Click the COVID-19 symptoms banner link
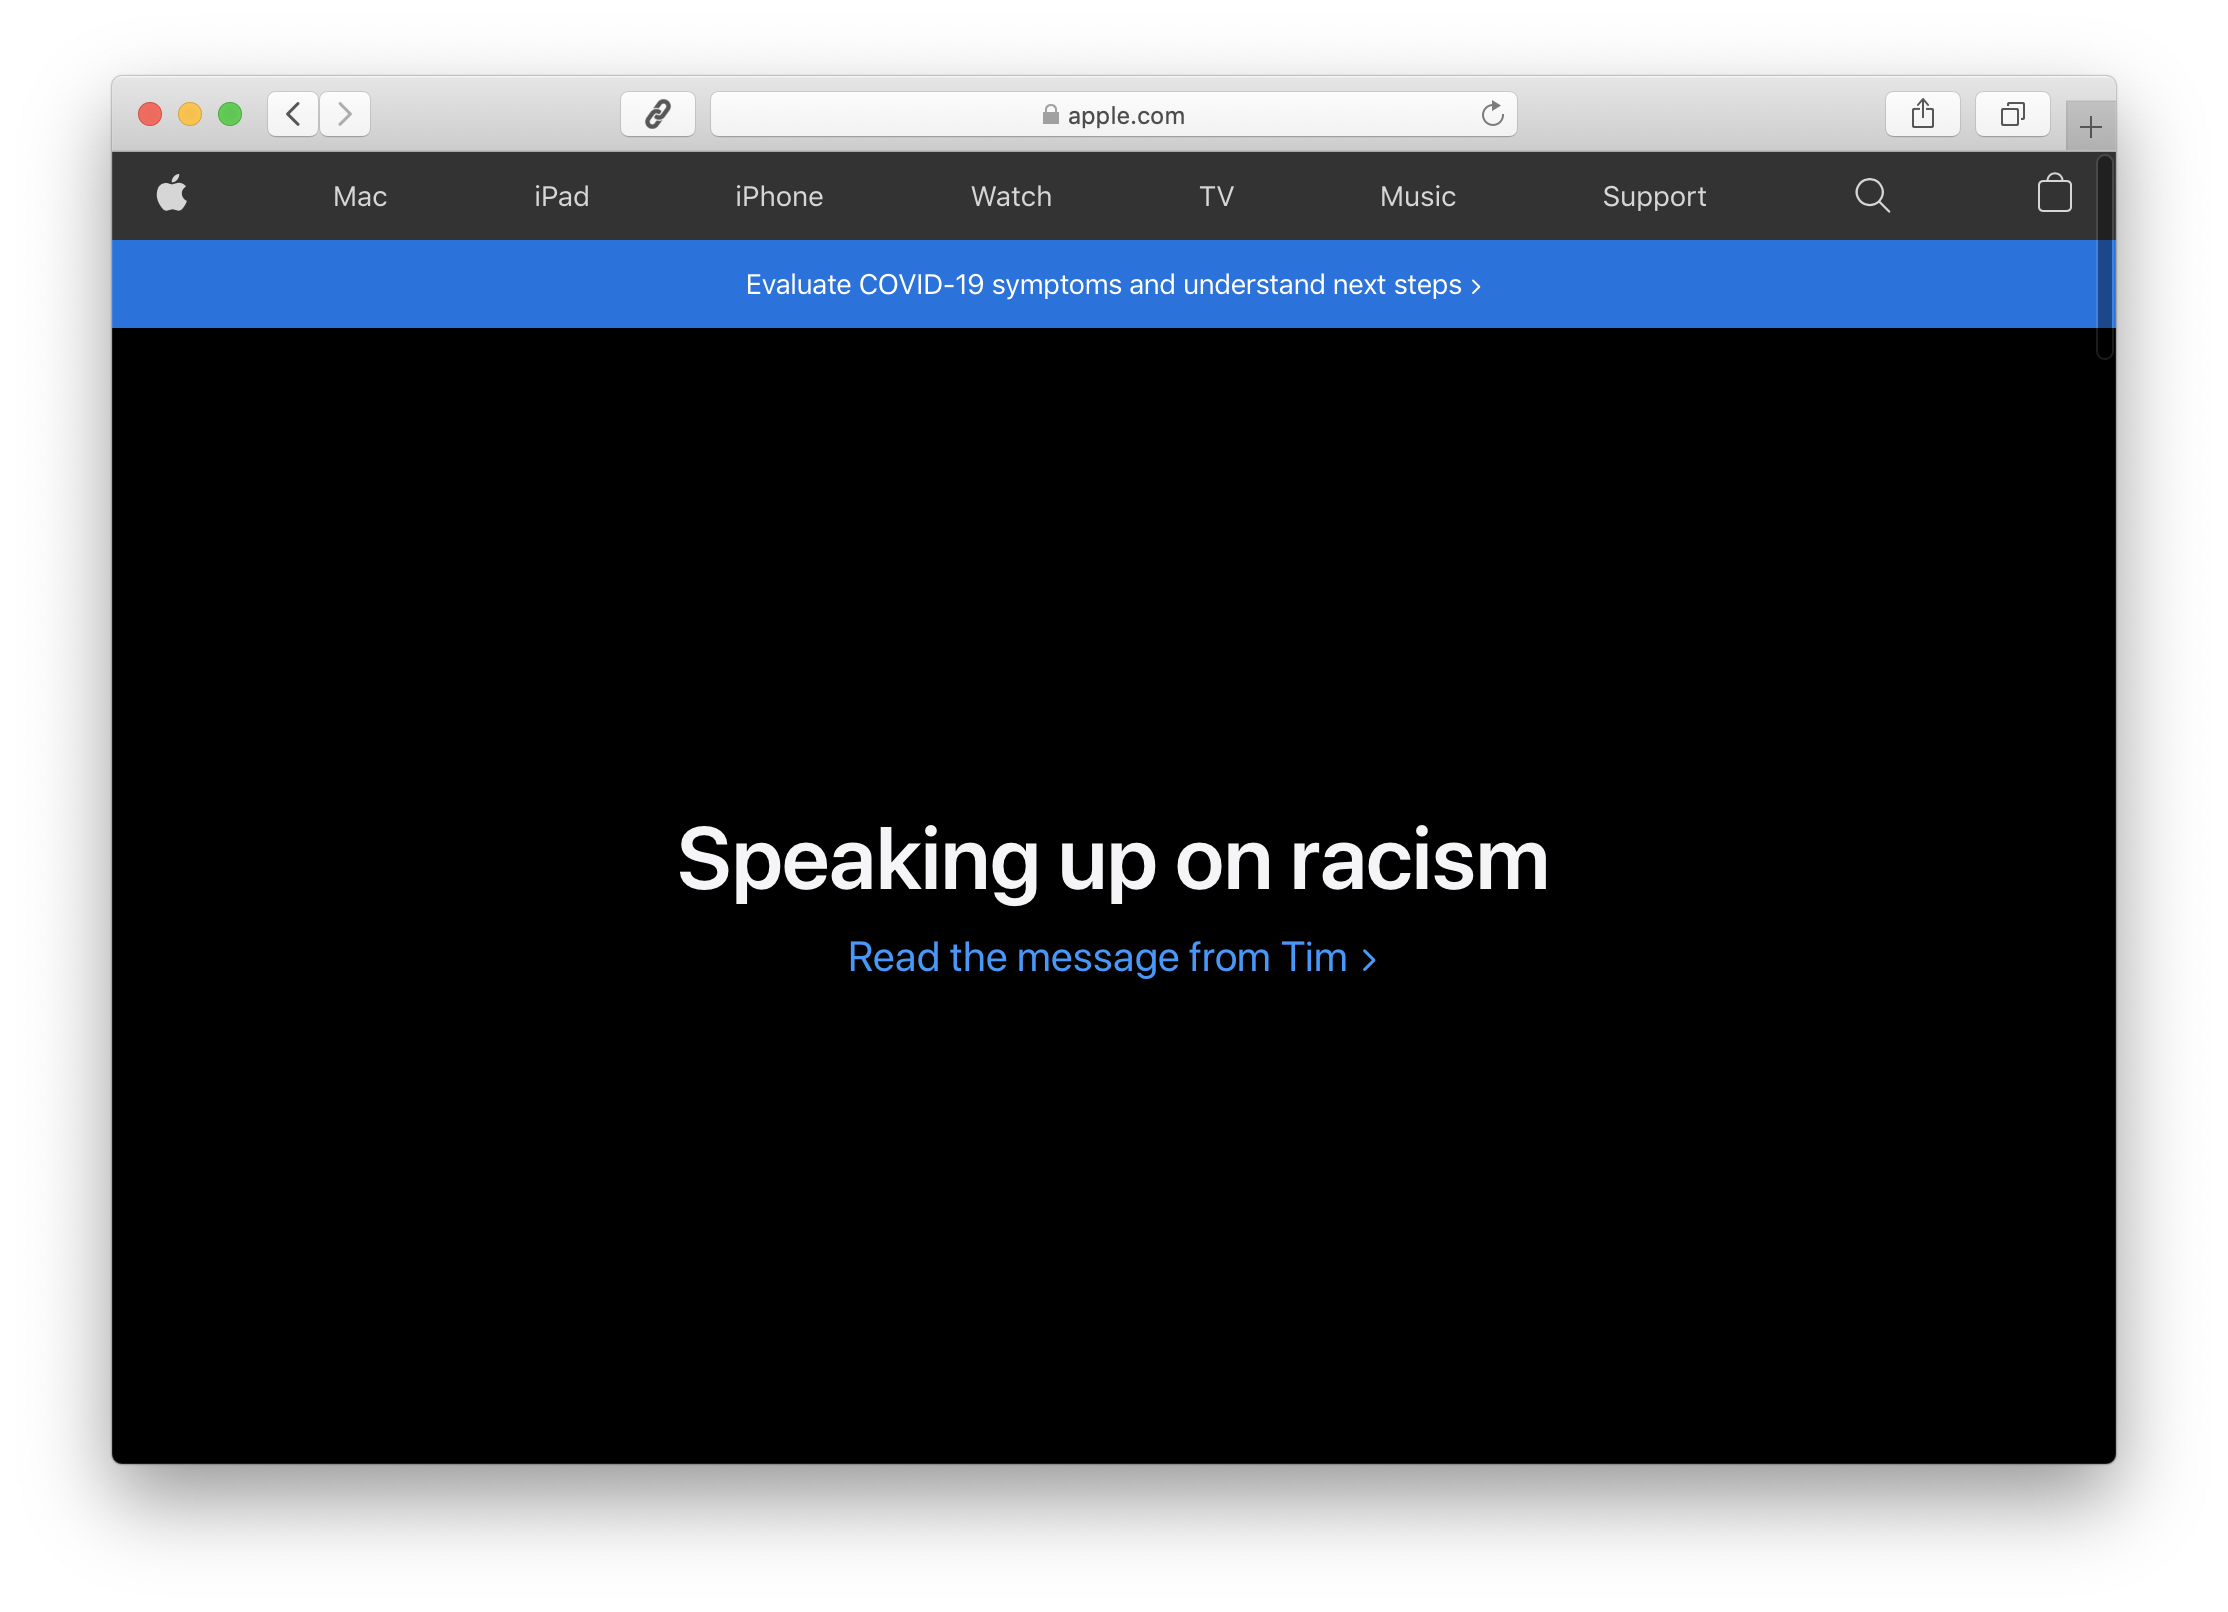The image size is (2228, 1612). (1113, 285)
